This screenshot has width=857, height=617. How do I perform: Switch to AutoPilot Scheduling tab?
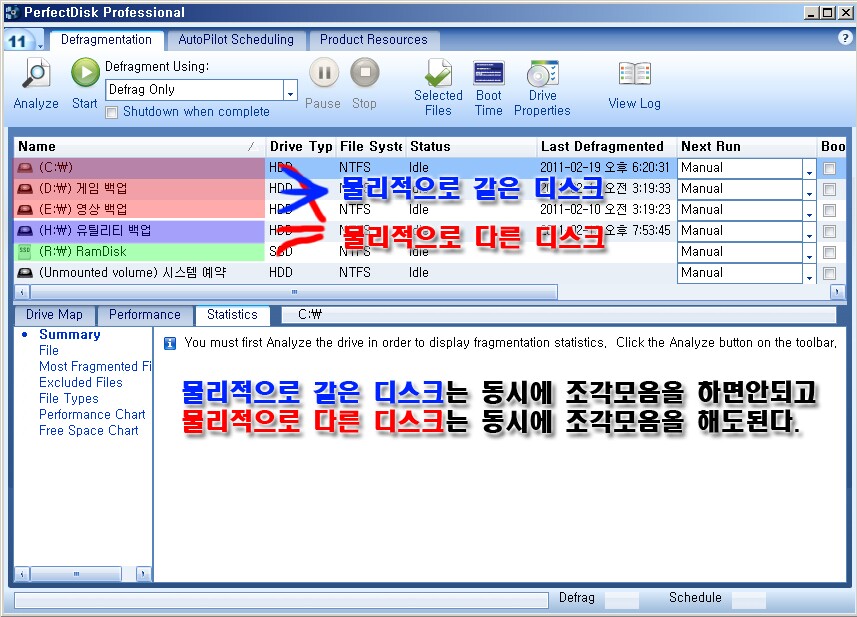pos(236,40)
